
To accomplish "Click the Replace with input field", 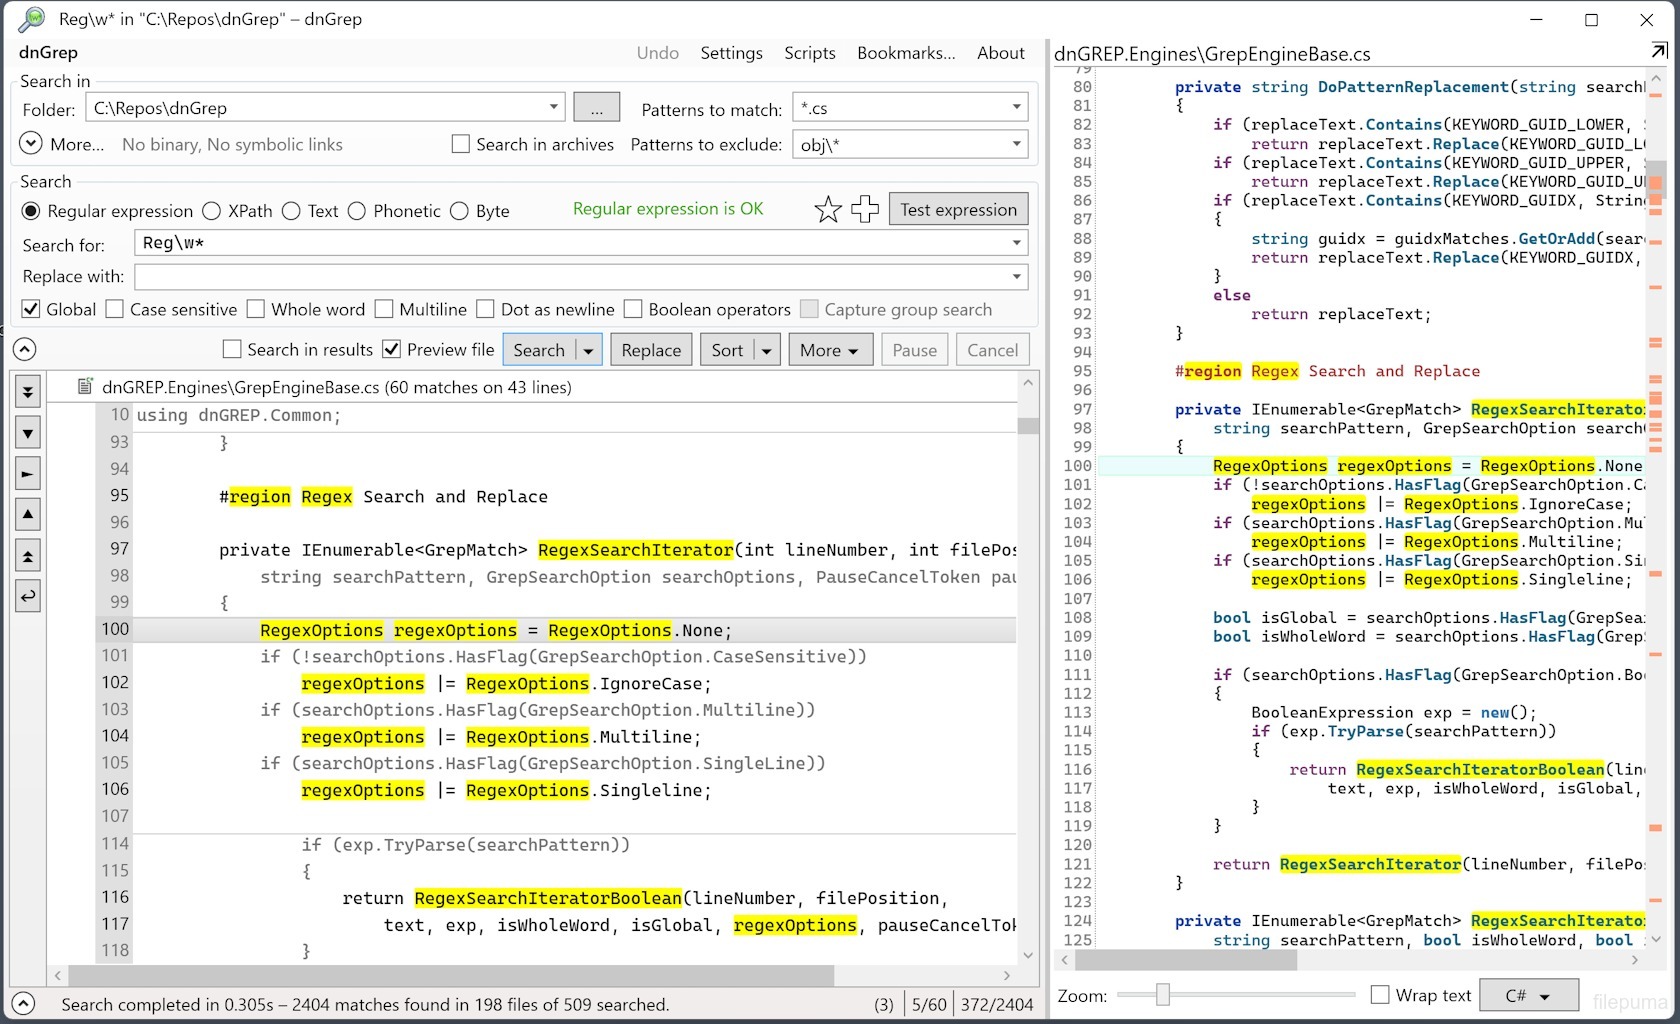I will coord(572,277).
